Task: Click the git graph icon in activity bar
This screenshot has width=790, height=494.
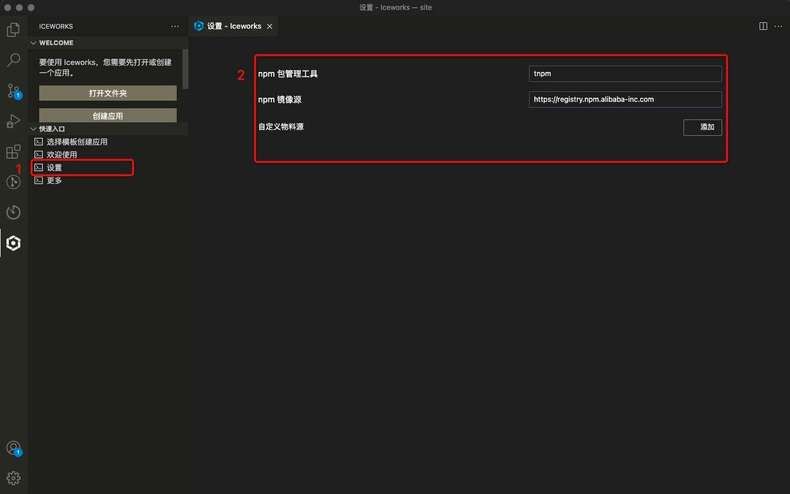Action: (14, 182)
